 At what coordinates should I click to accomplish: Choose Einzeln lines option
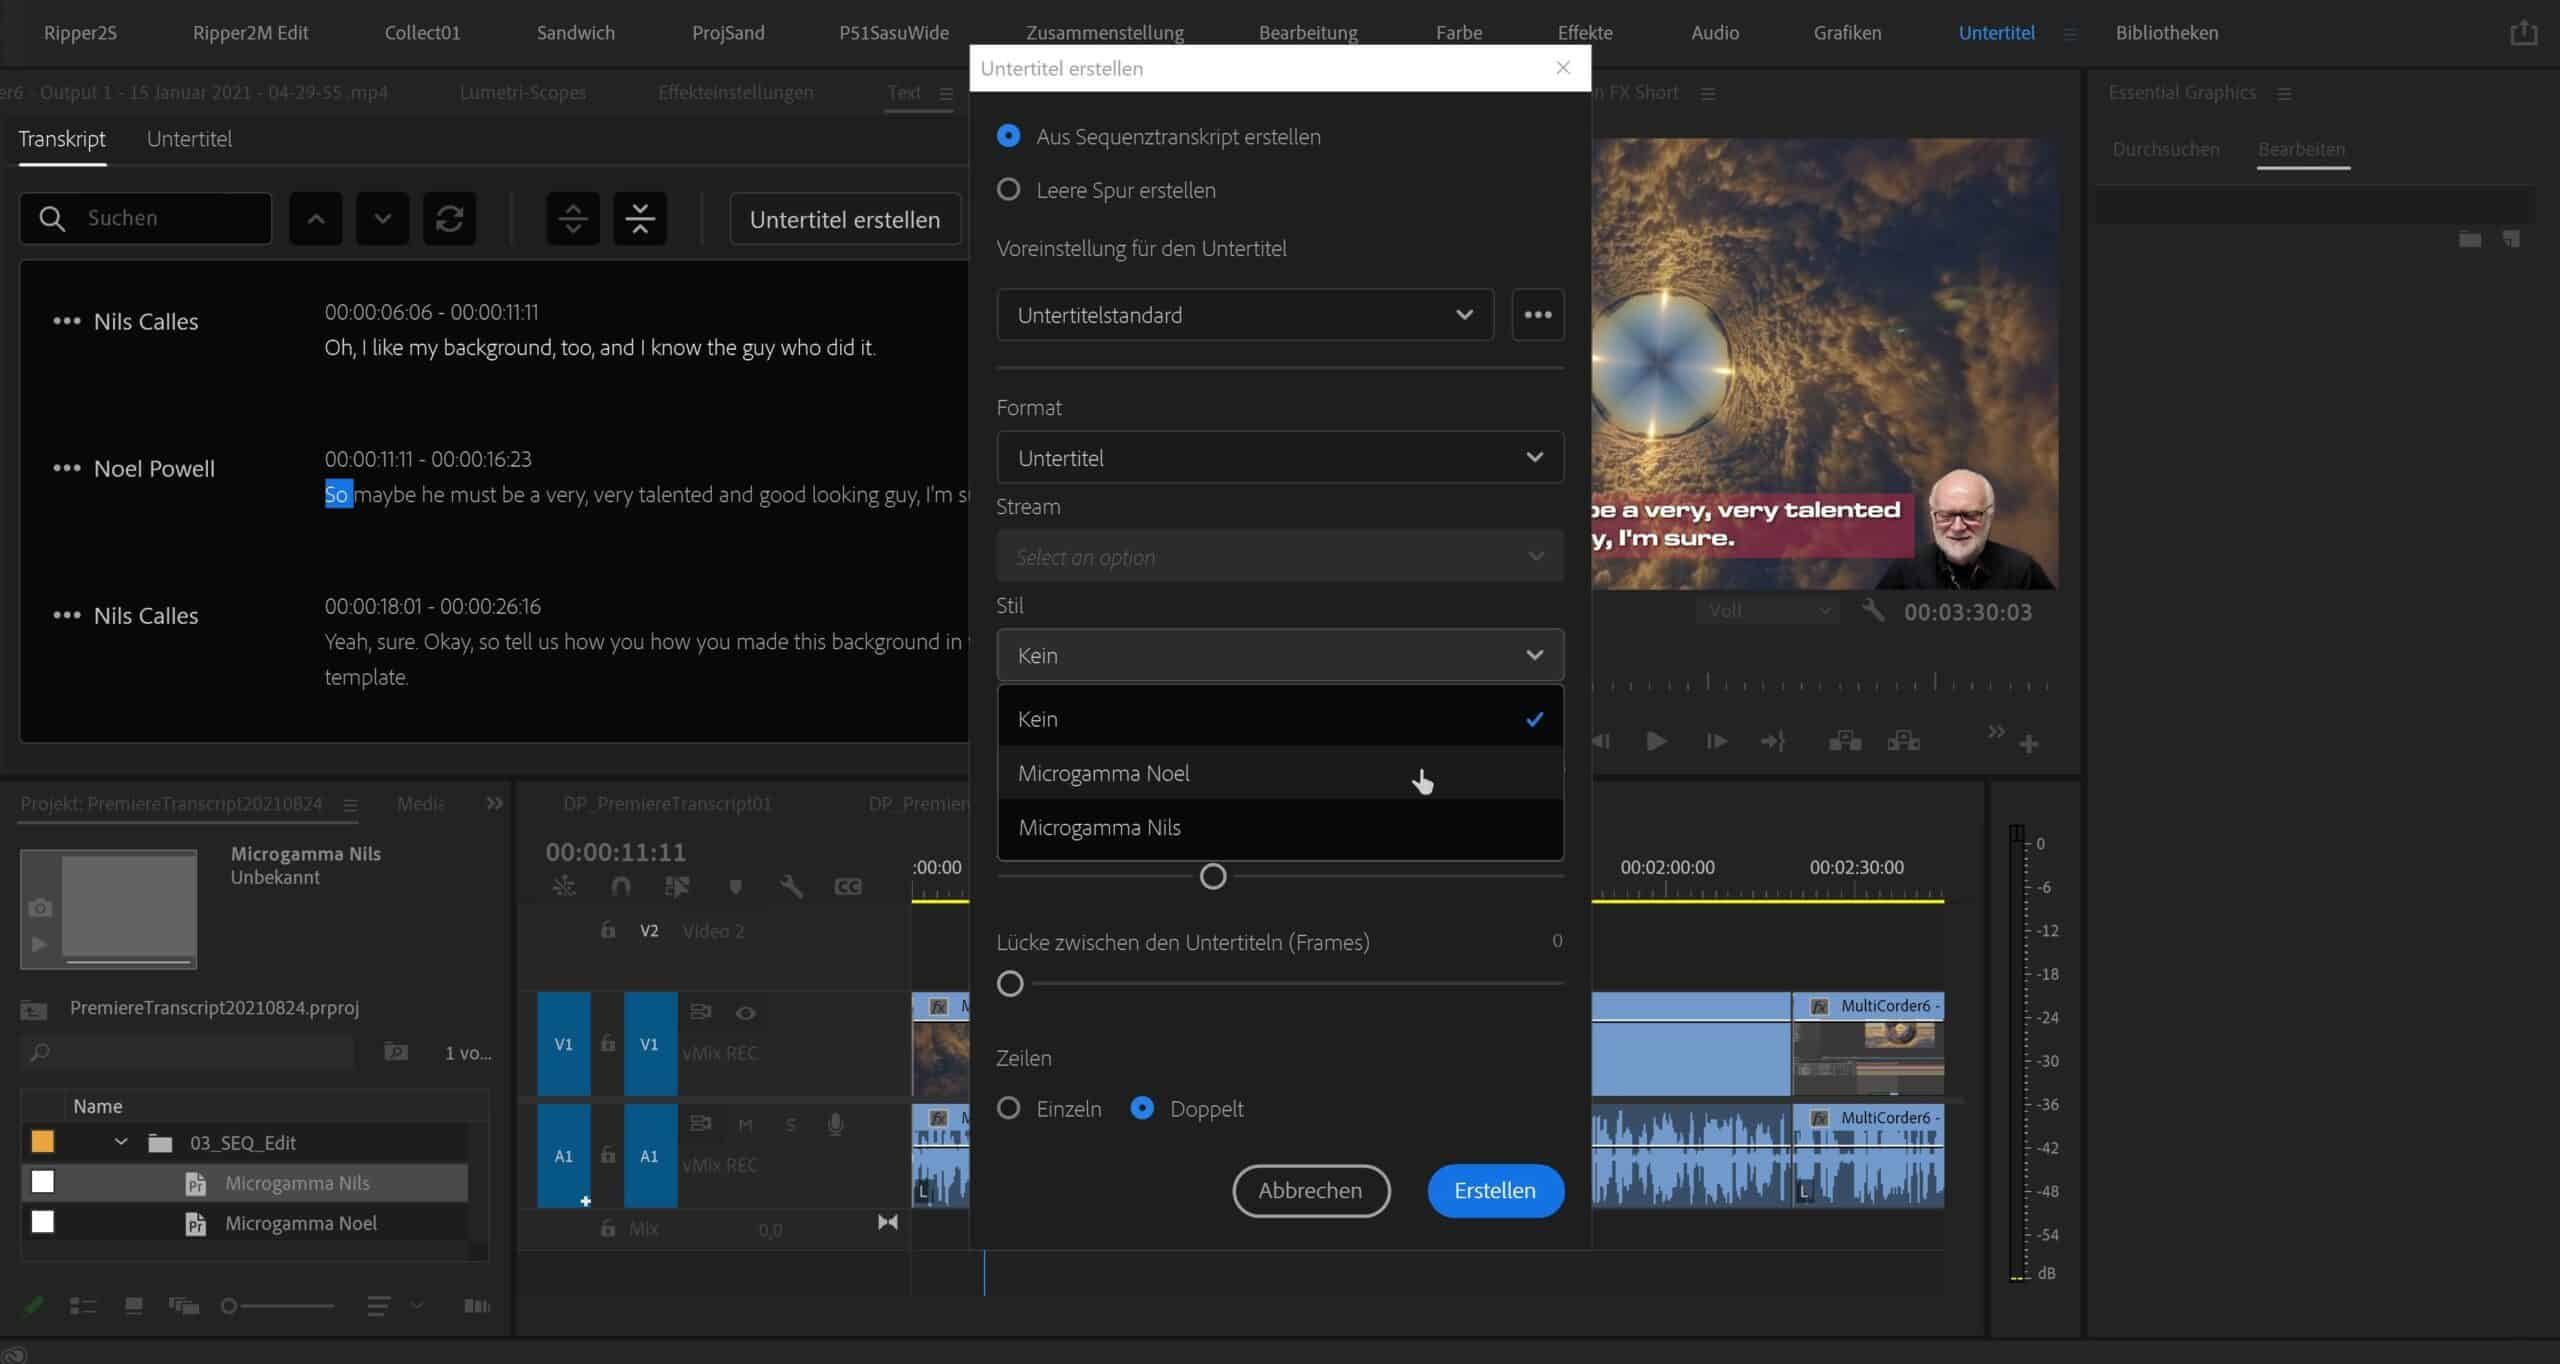pos(1009,1108)
